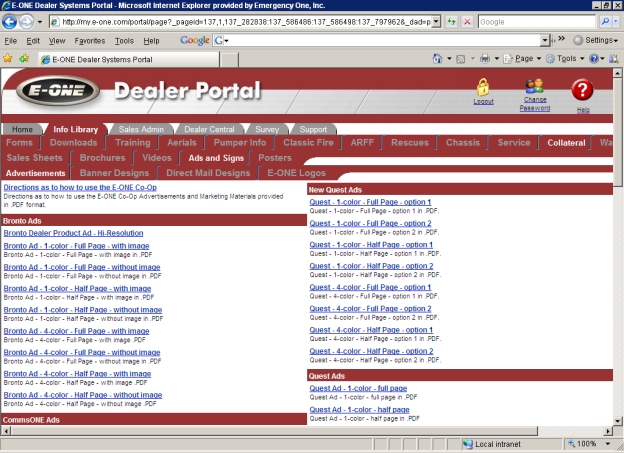Open the search provider dropdown arrow

pos(616,21)
